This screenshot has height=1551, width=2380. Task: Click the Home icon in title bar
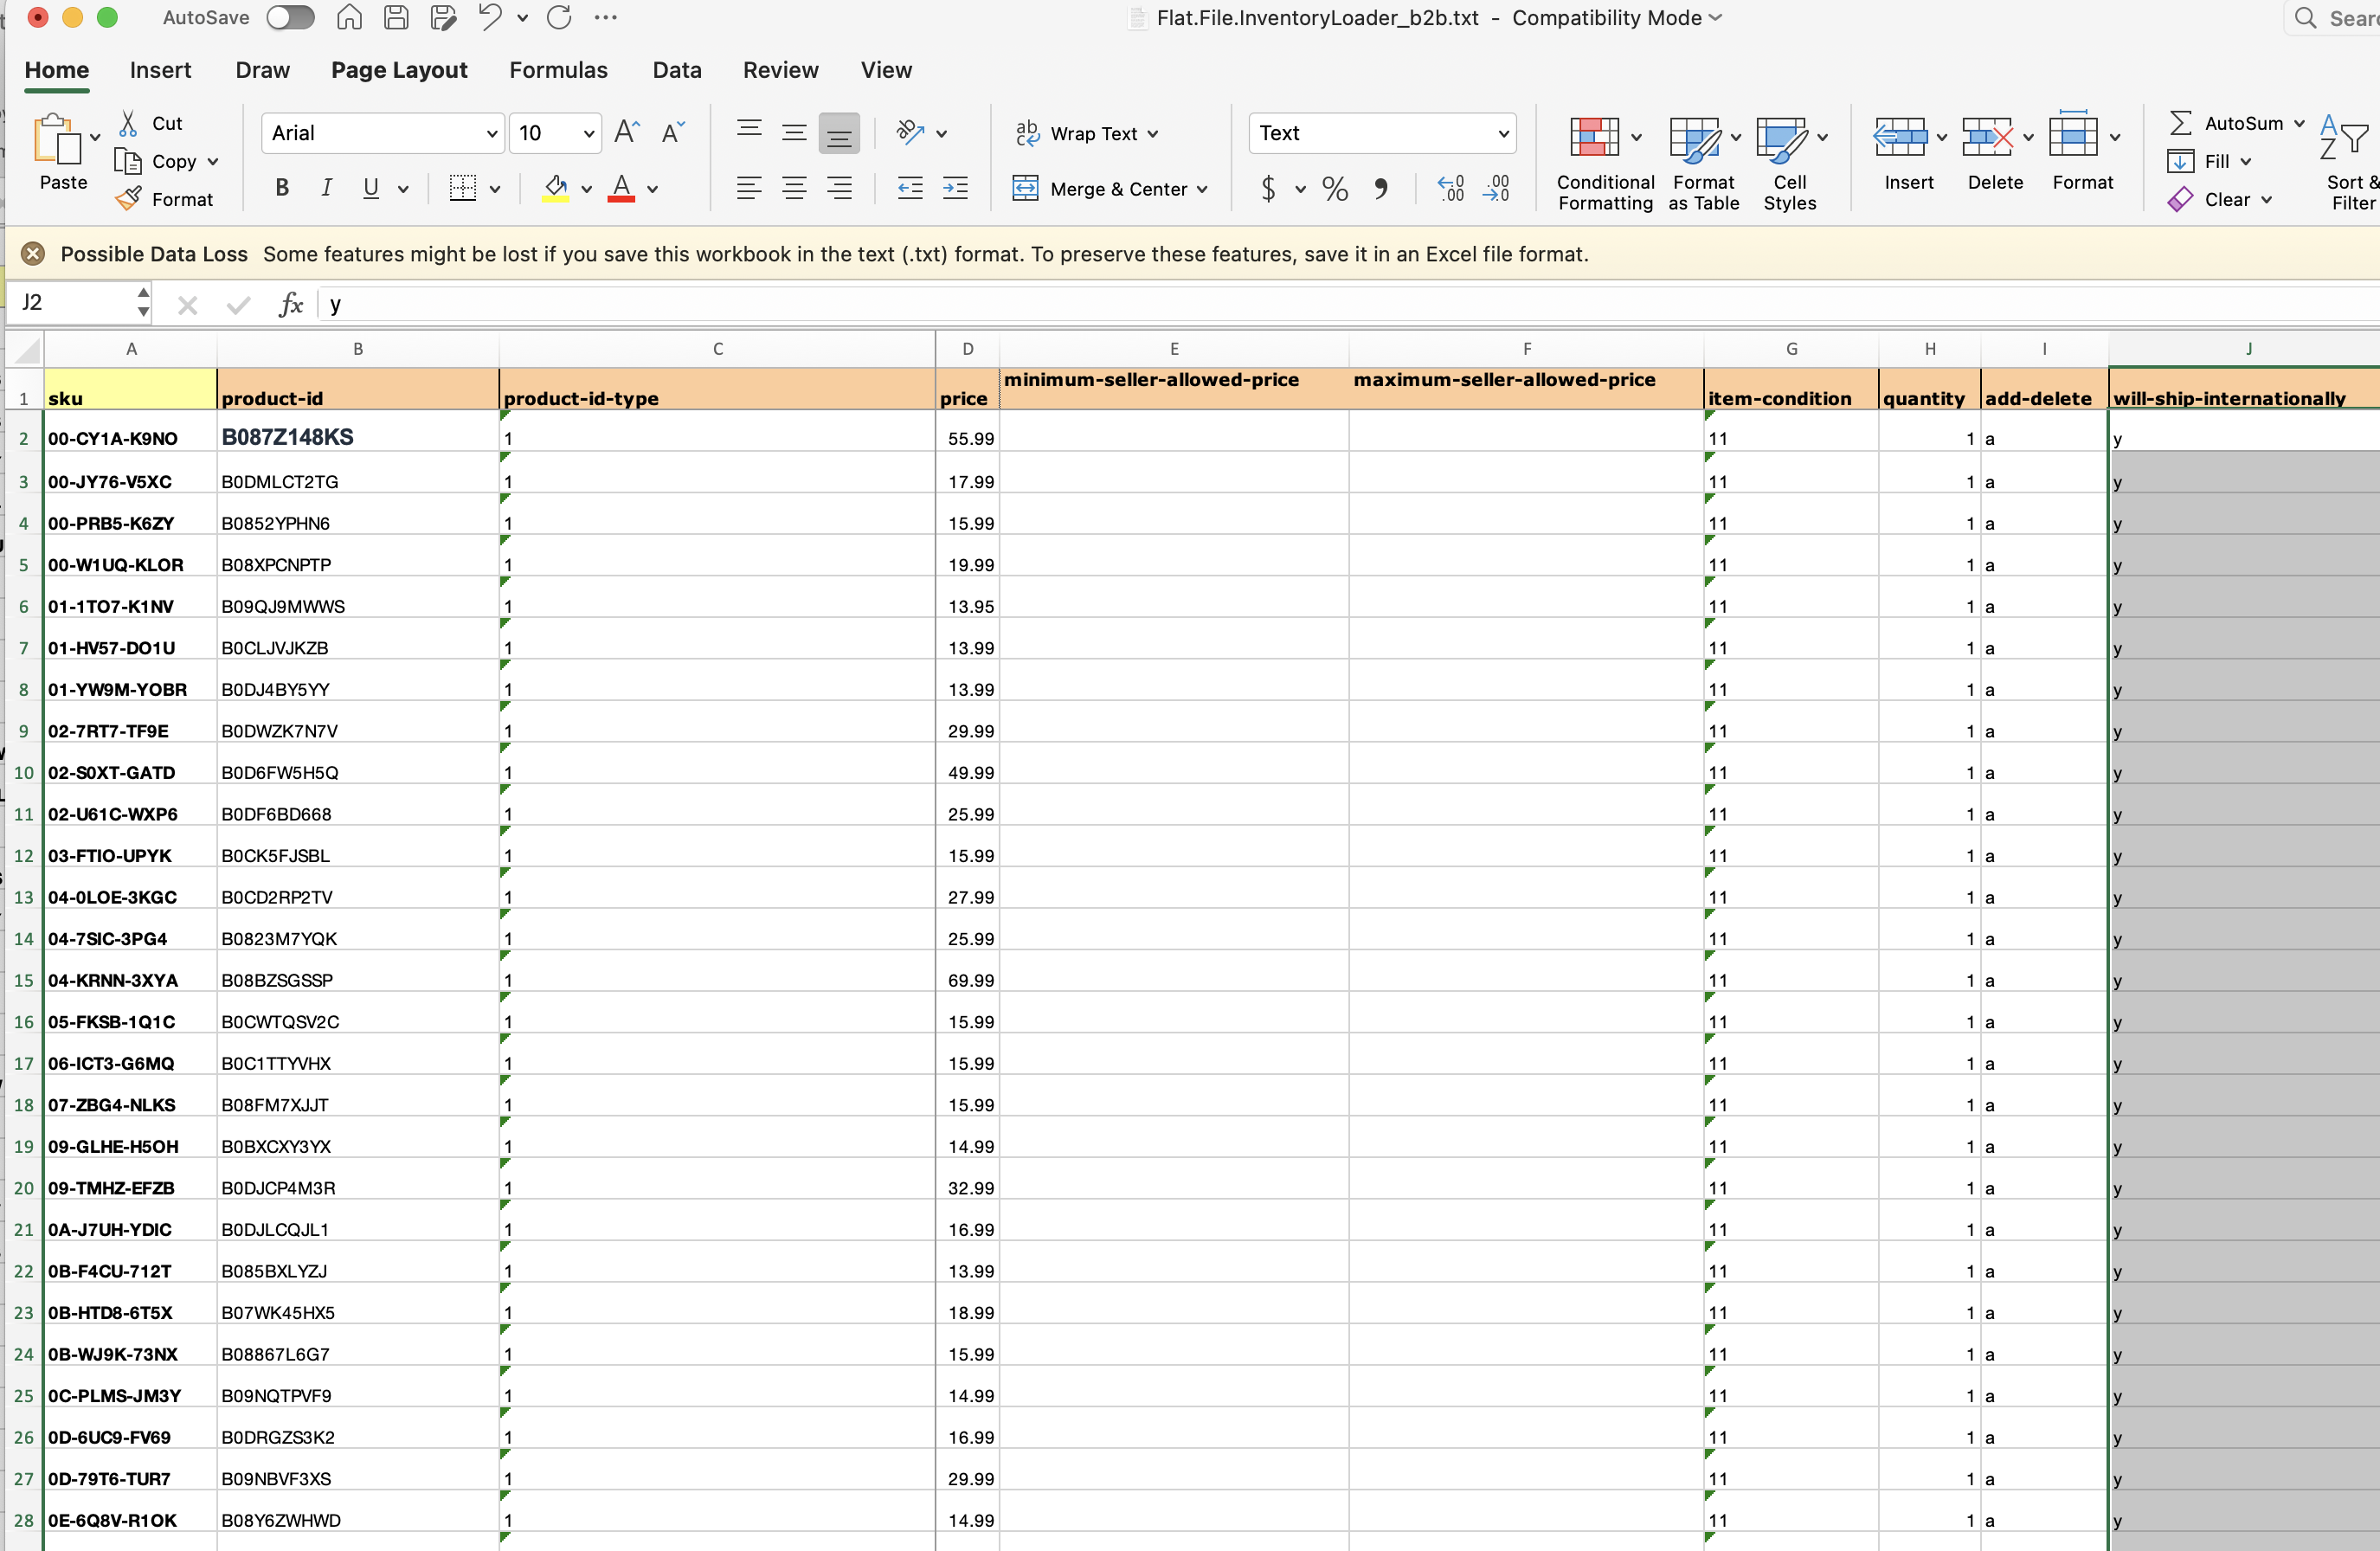click(x=349, y=17)
